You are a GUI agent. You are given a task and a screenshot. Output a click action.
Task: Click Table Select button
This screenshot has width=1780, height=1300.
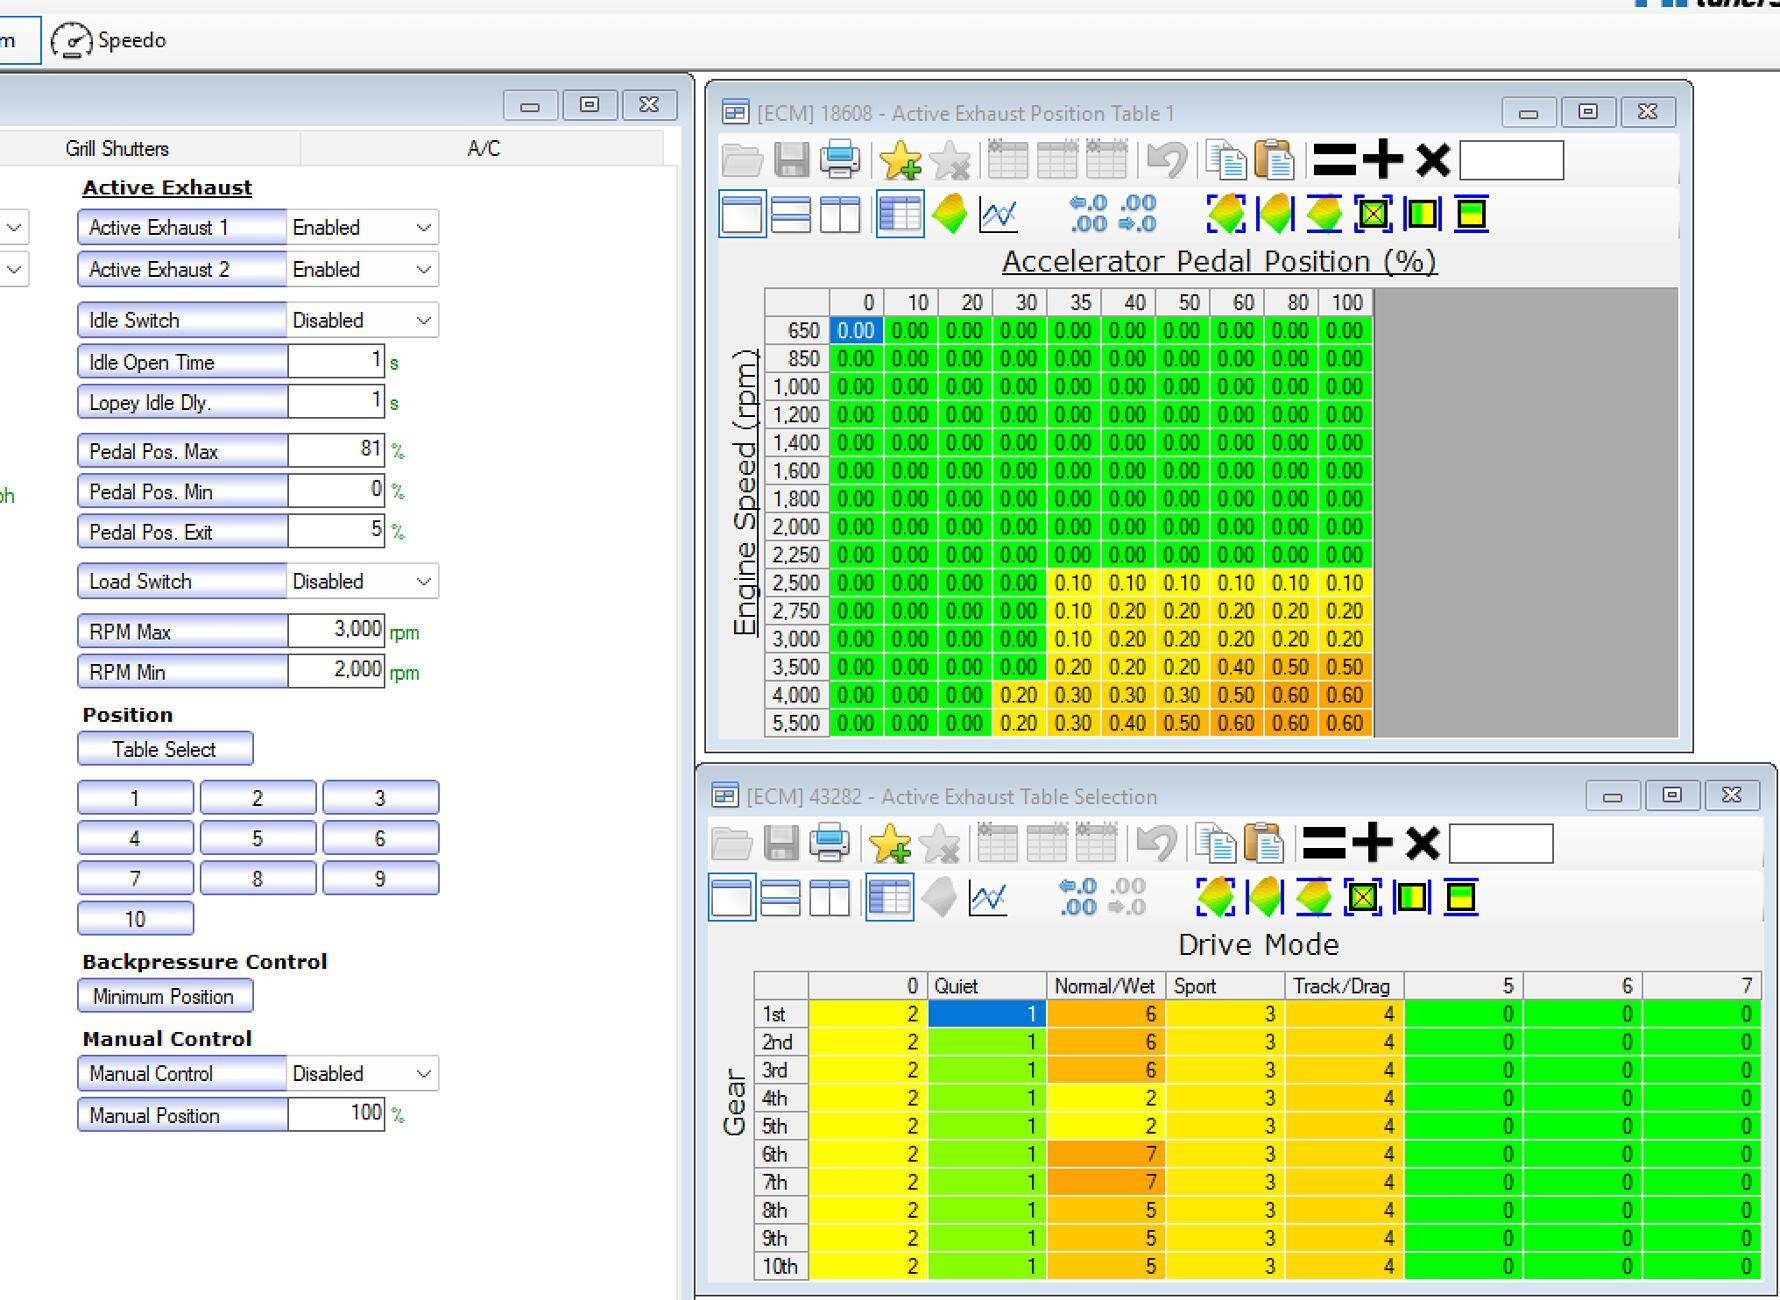coord(165,749)
